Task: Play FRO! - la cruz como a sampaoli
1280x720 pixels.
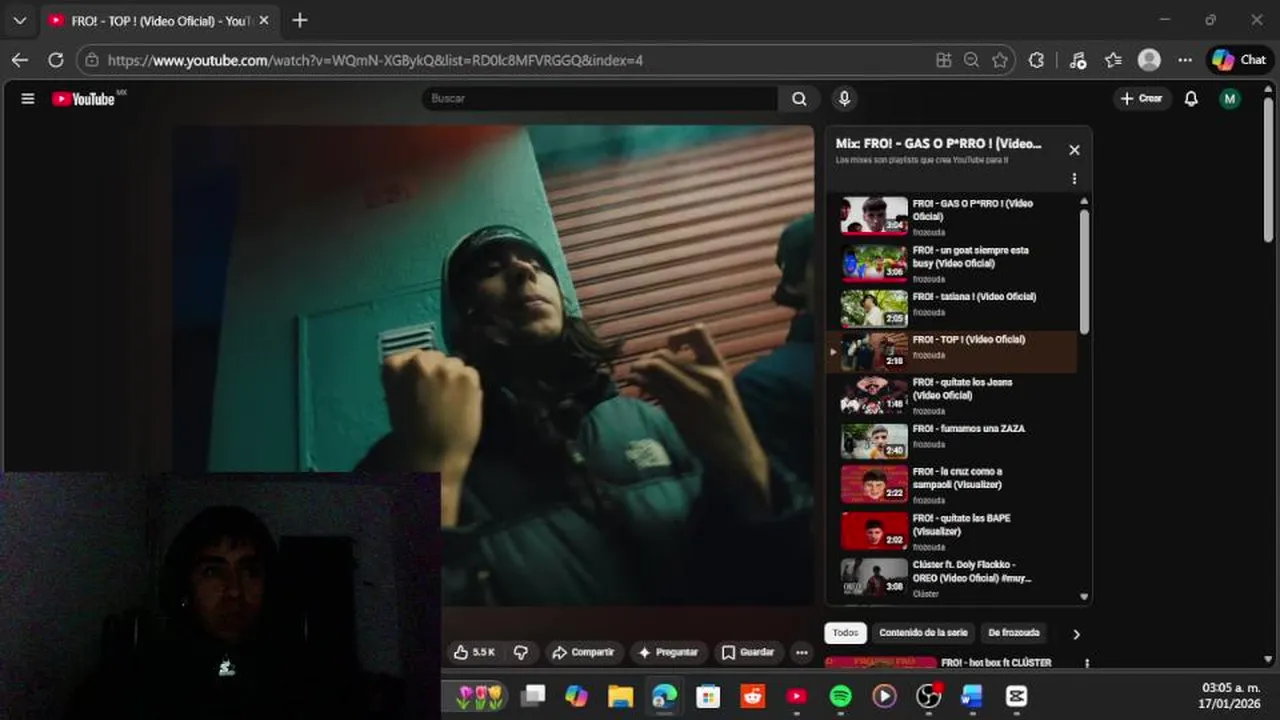Action: [951, 484]
